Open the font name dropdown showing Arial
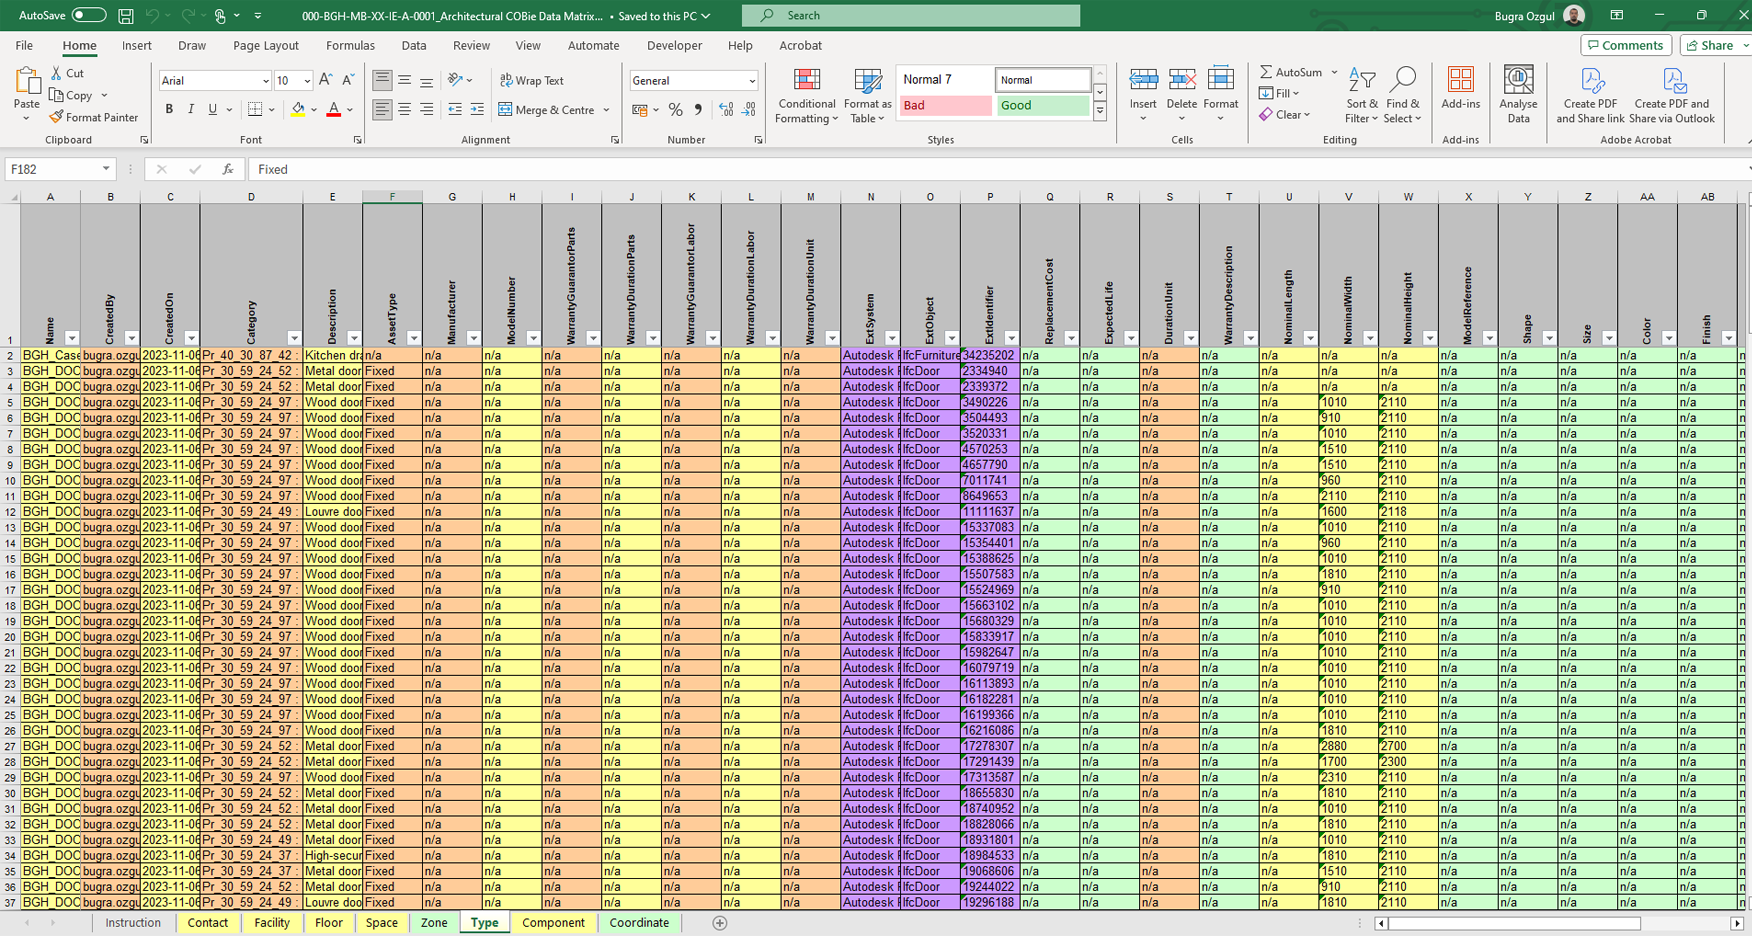 [215, 80]
